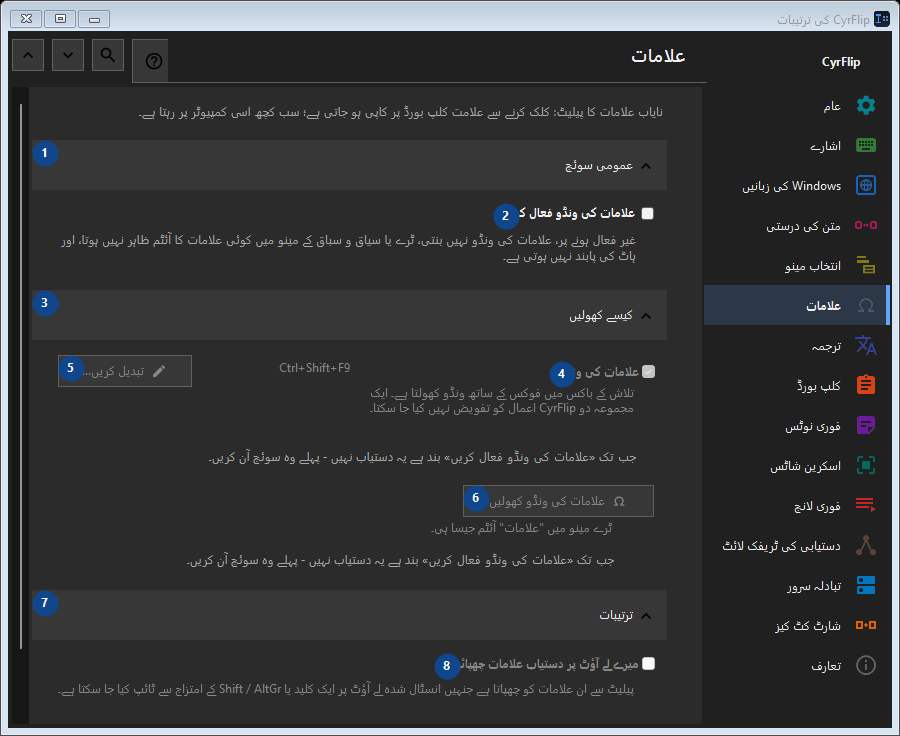Viewport: 900px width, 736px height.
Task: Click the gear icon for عام settings
Action: 866,106
